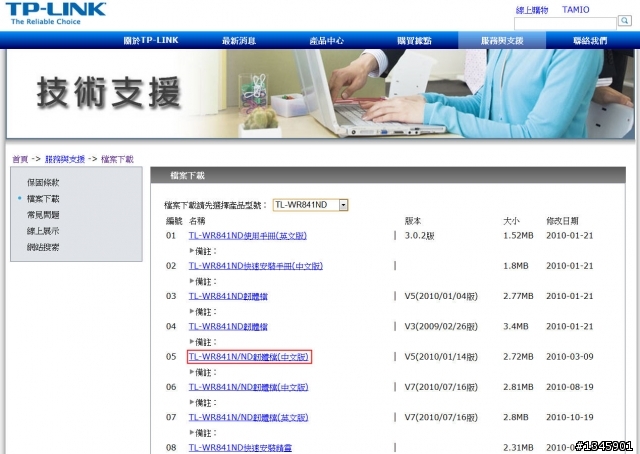Select 常見問題 in the sidebar

pos(43,215)
